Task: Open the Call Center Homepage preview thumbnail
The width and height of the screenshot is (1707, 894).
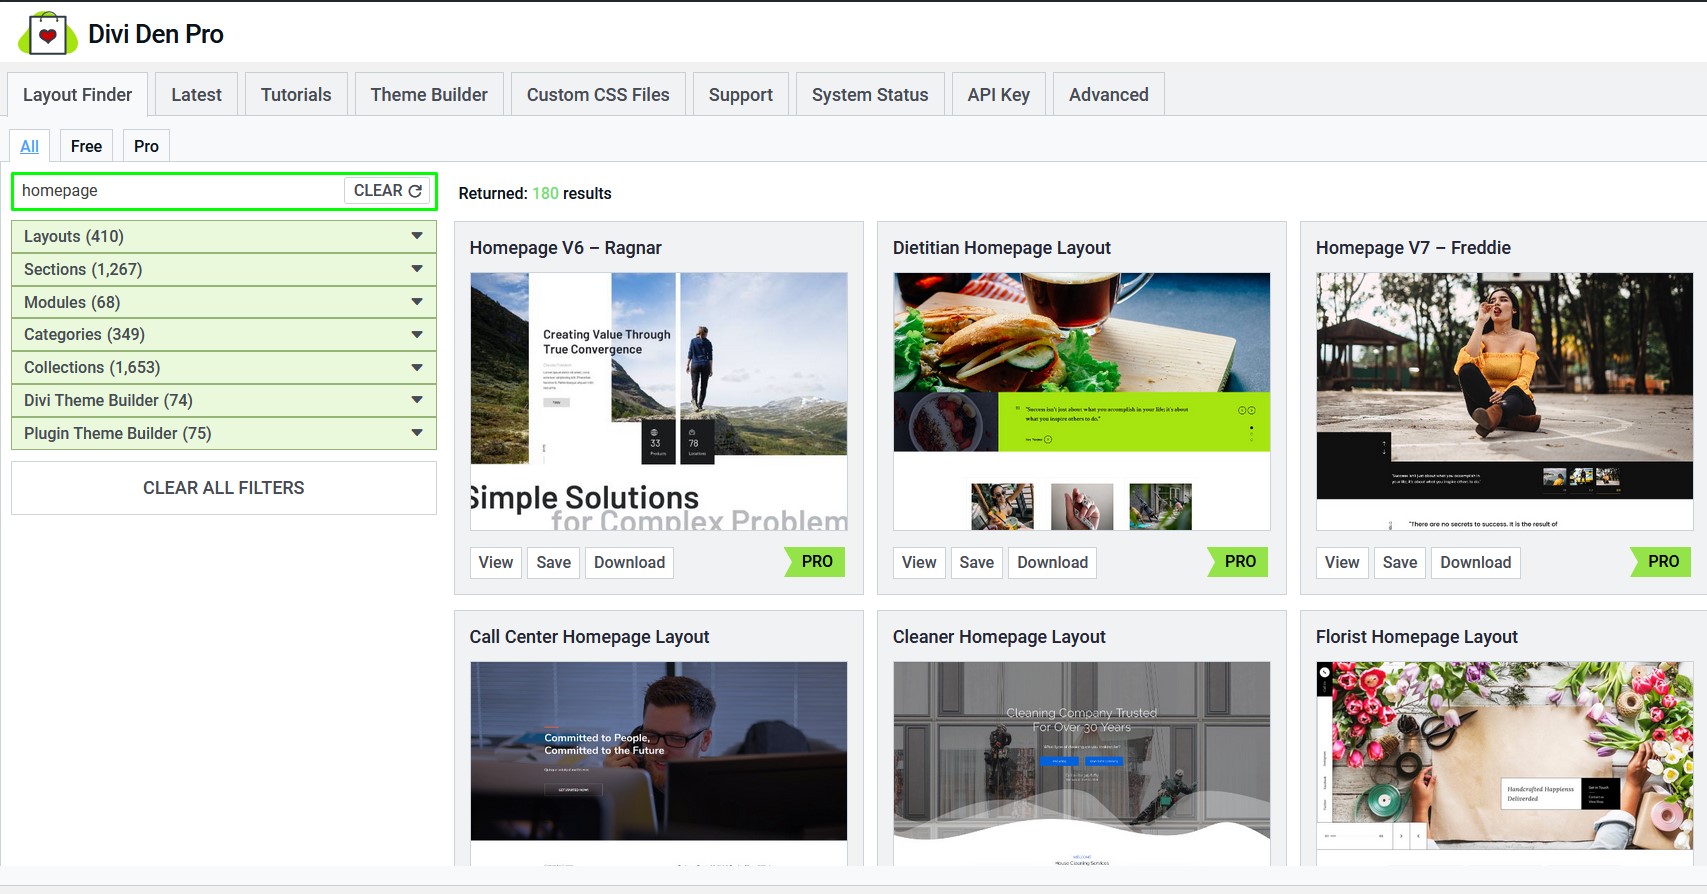Action: 659,763
